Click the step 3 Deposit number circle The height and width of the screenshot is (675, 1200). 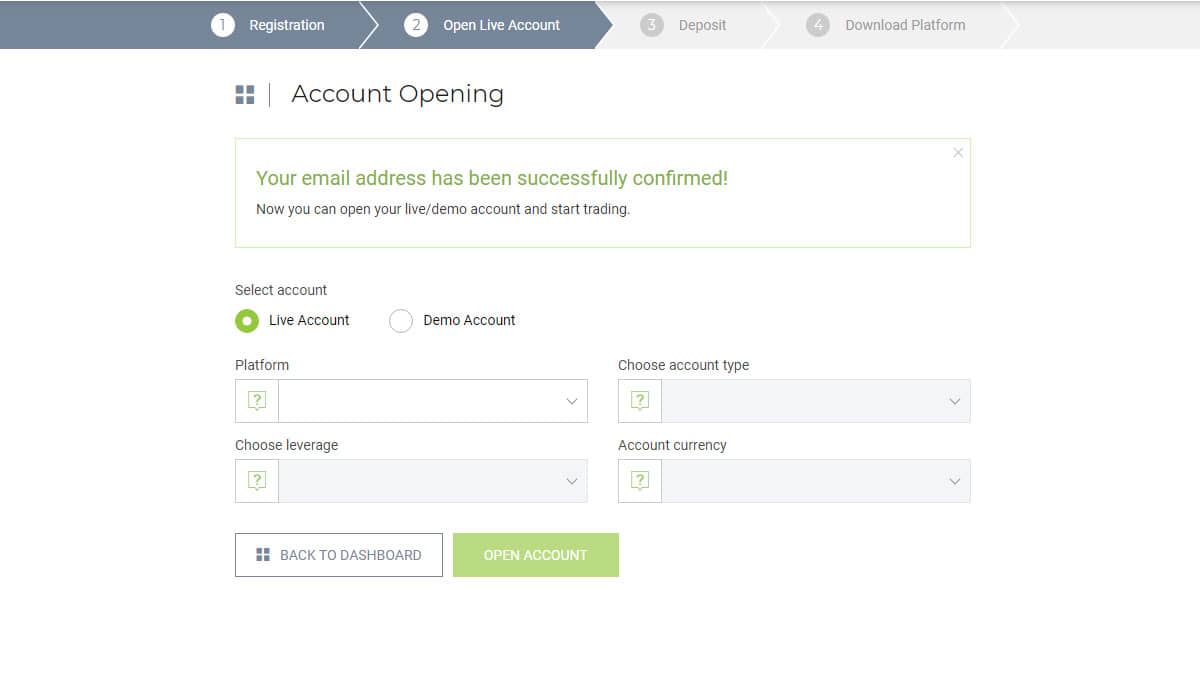pos(652,25)
